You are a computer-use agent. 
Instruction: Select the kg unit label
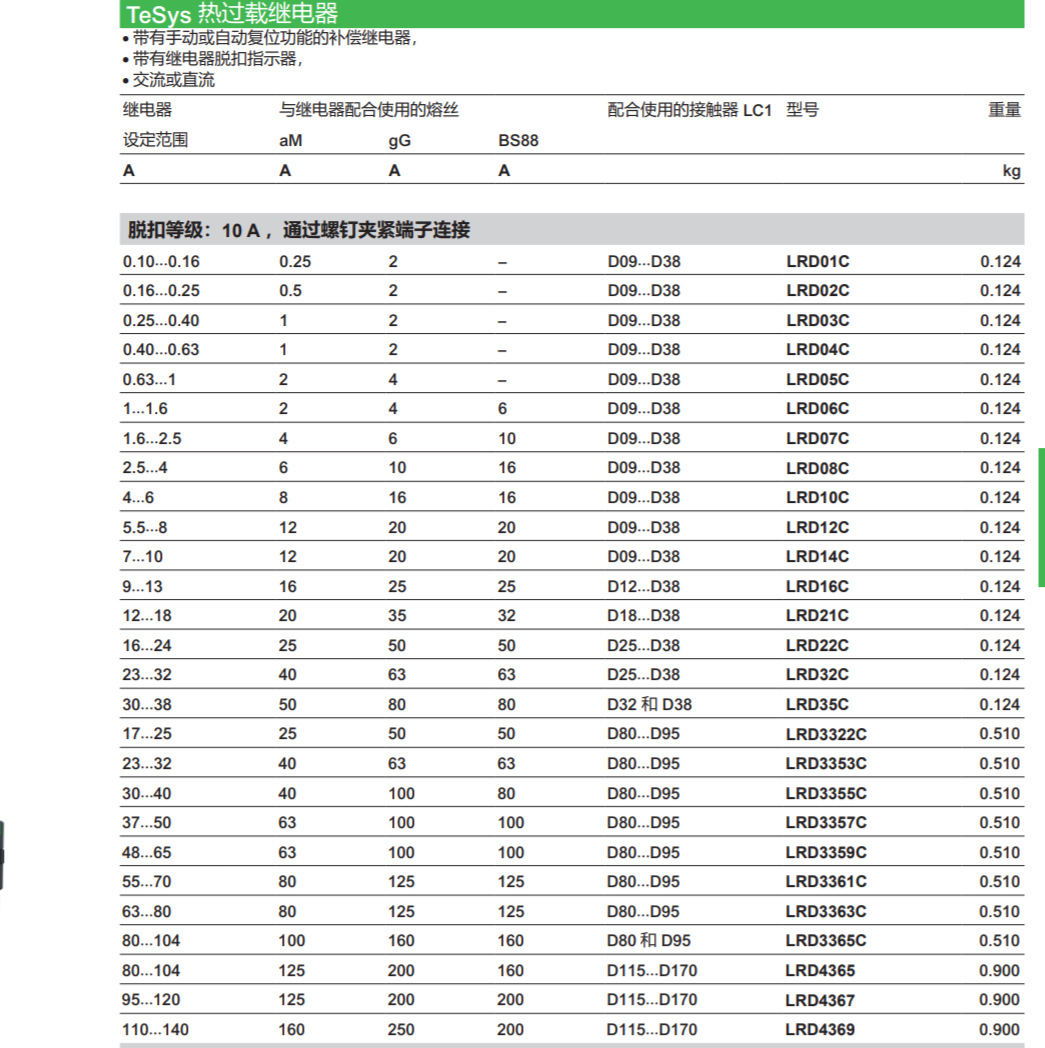coord(1012,170)
